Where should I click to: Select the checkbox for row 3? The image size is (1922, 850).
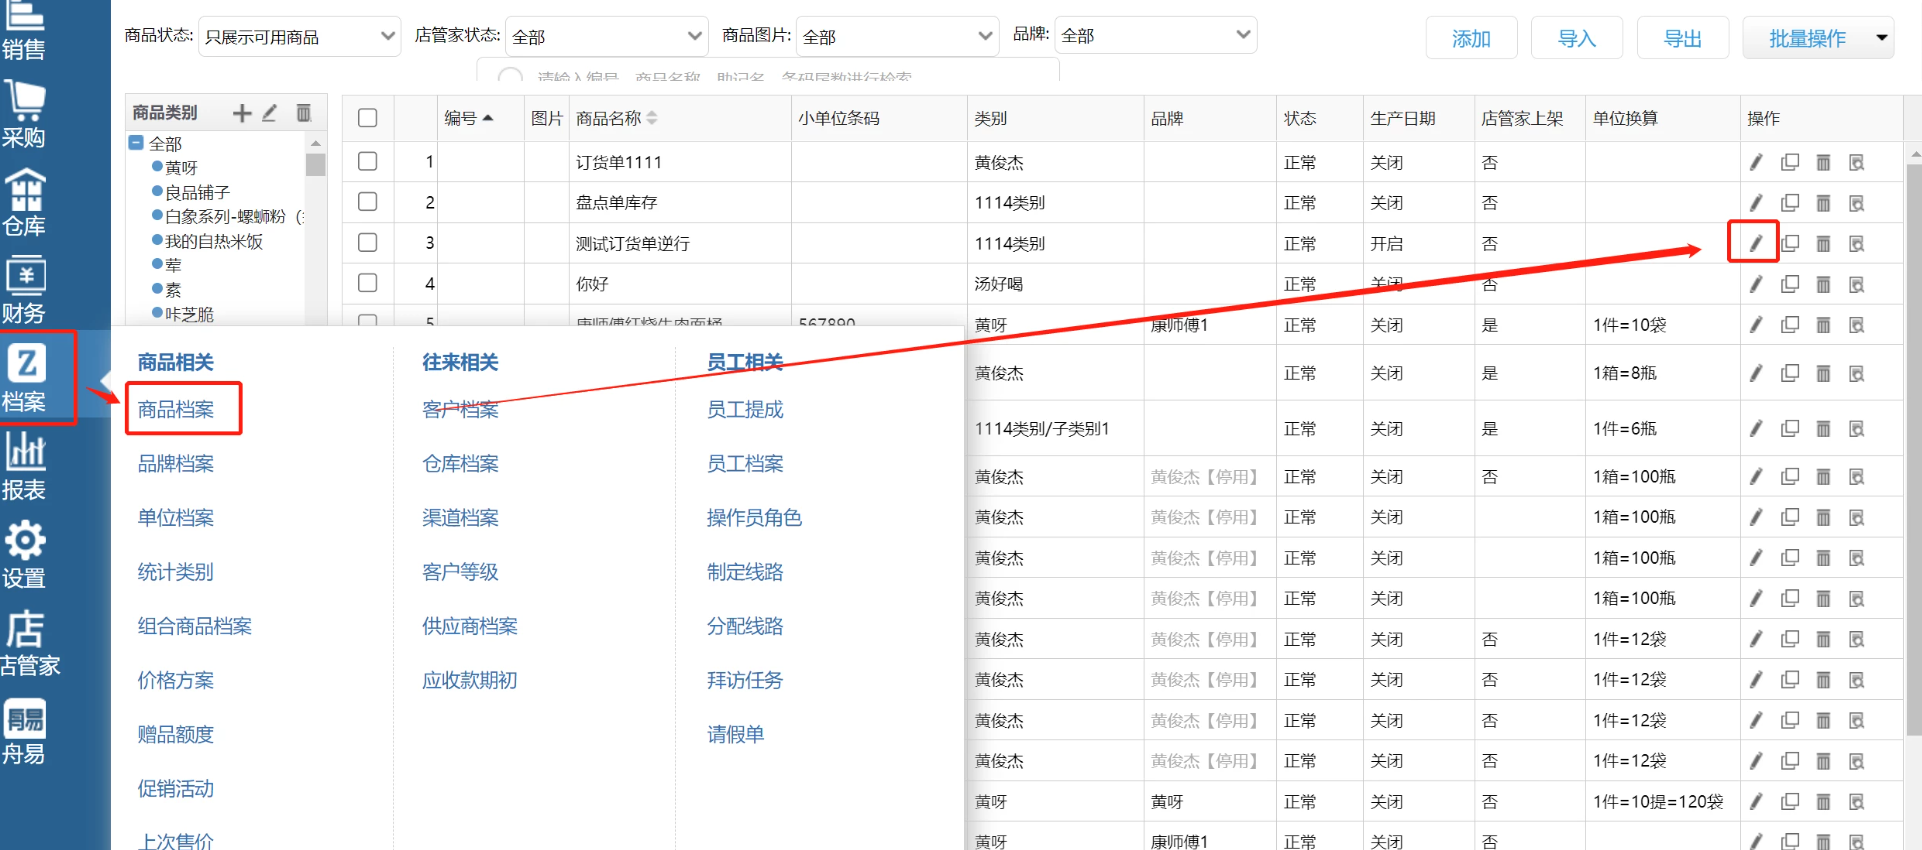pyautogui.click(x=368, y=243)
